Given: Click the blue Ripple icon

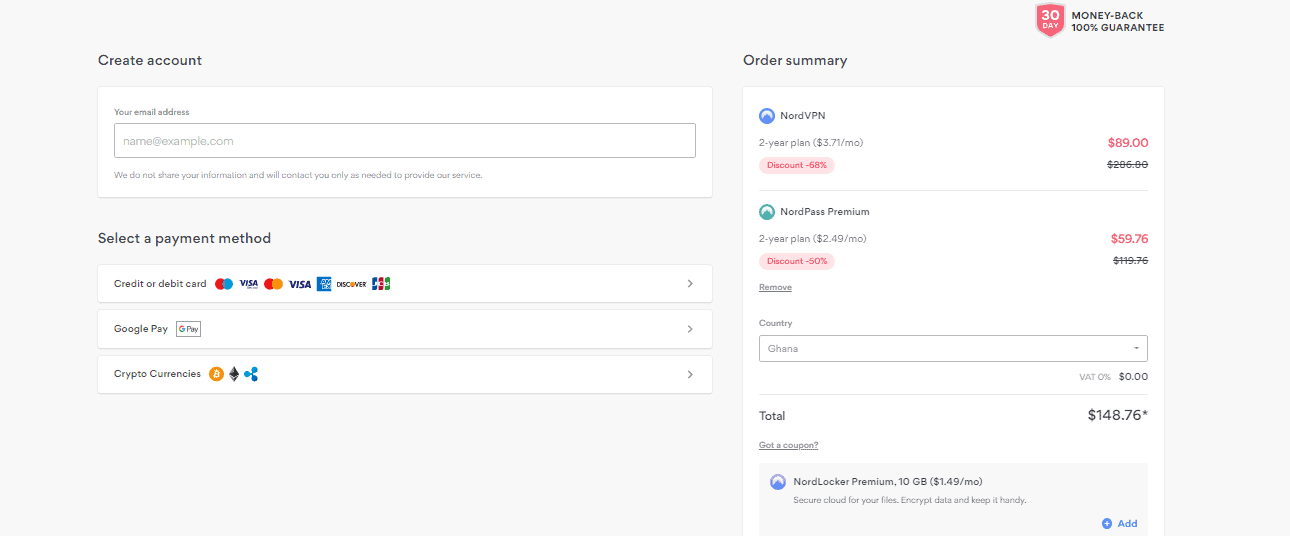Looking at the screenshot, I should click(251, 374).
